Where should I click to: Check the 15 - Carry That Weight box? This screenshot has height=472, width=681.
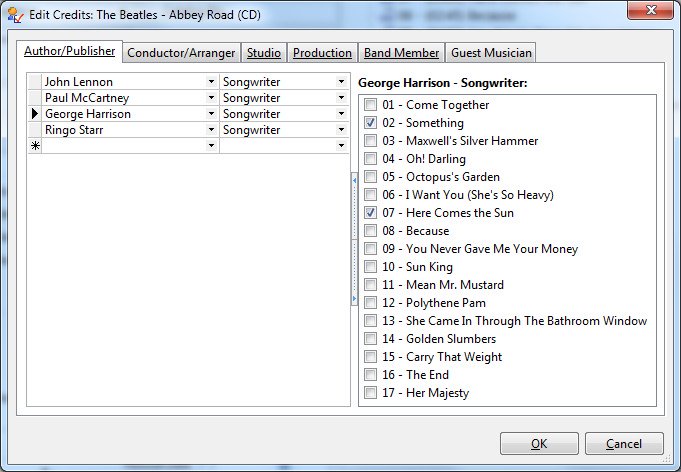tap(370, 357)
